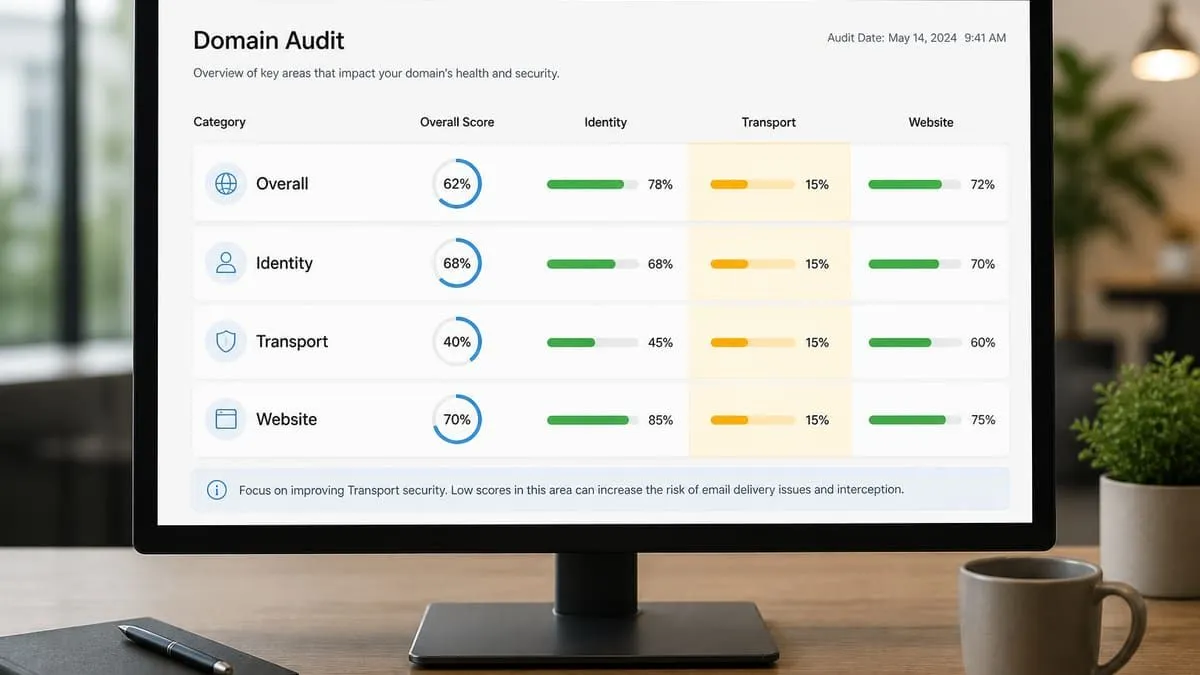Click the Transport progress bar in the Overall row
This screenshot has height=675, width=1200.
753,184
